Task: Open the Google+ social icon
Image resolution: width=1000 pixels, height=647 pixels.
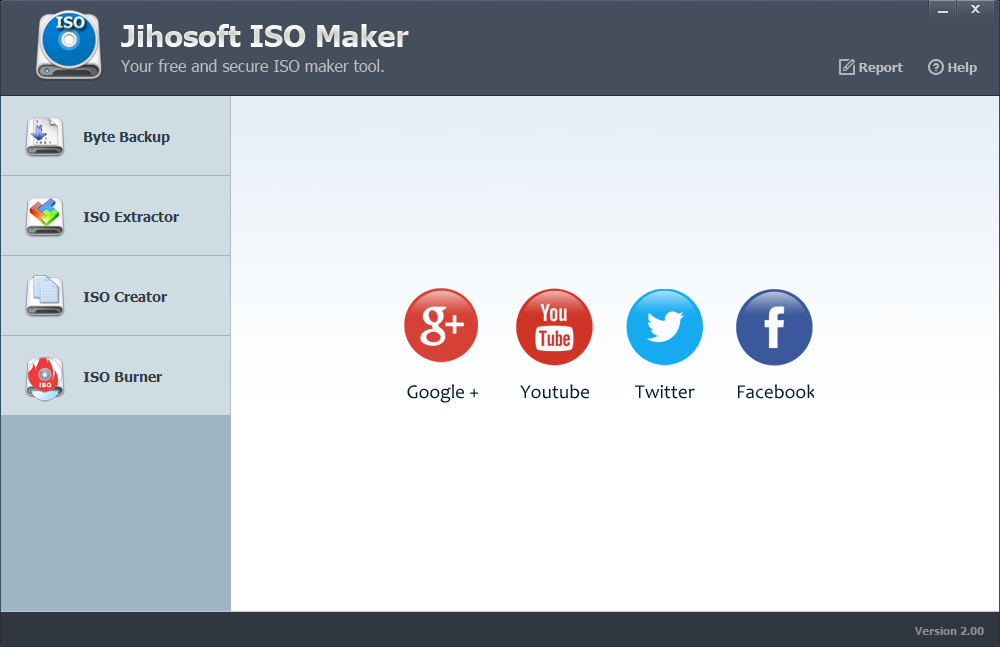Action: point(441,325)
